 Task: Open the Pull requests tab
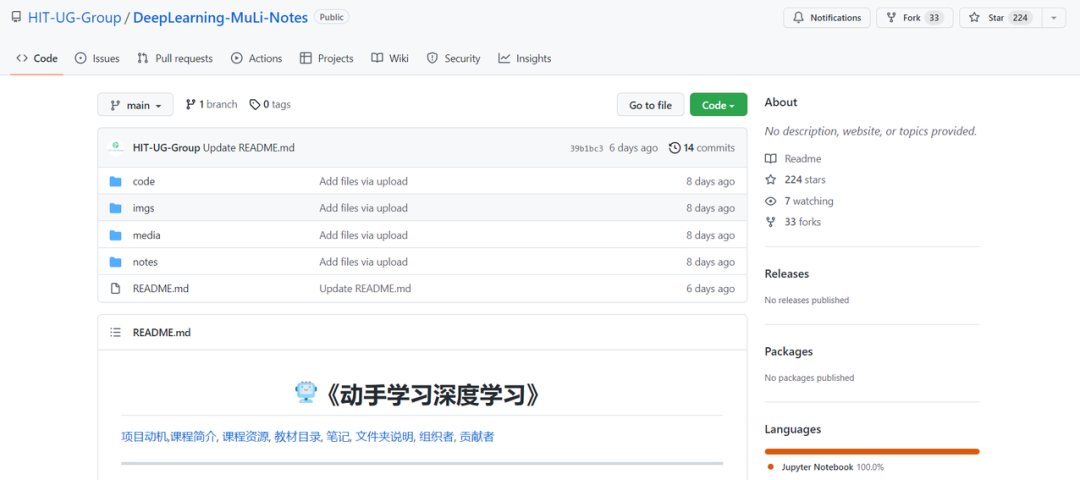175,59
